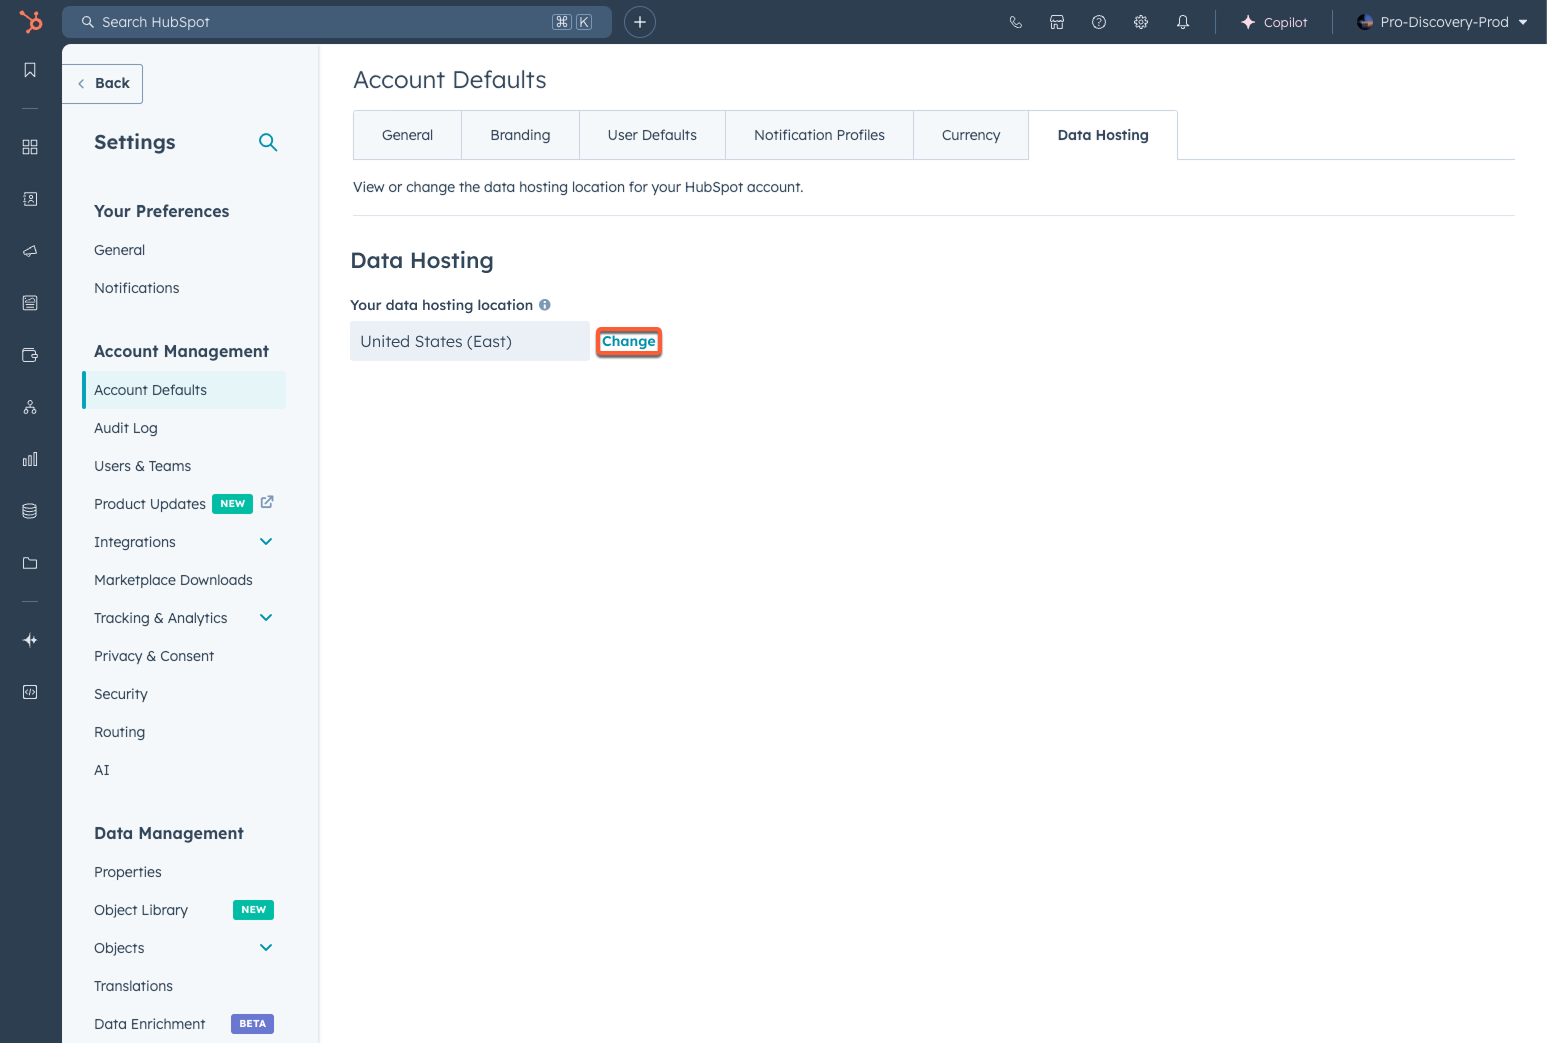Open the Marketplace store icon
1547x1043 pixels.
[1057, 22]
